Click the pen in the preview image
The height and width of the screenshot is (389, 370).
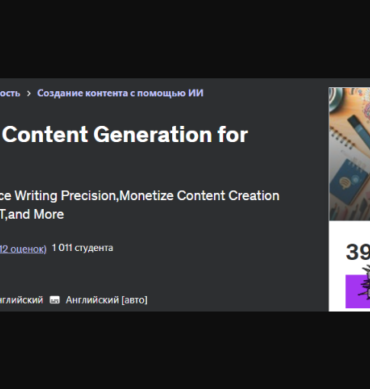(x=359, y=126)
